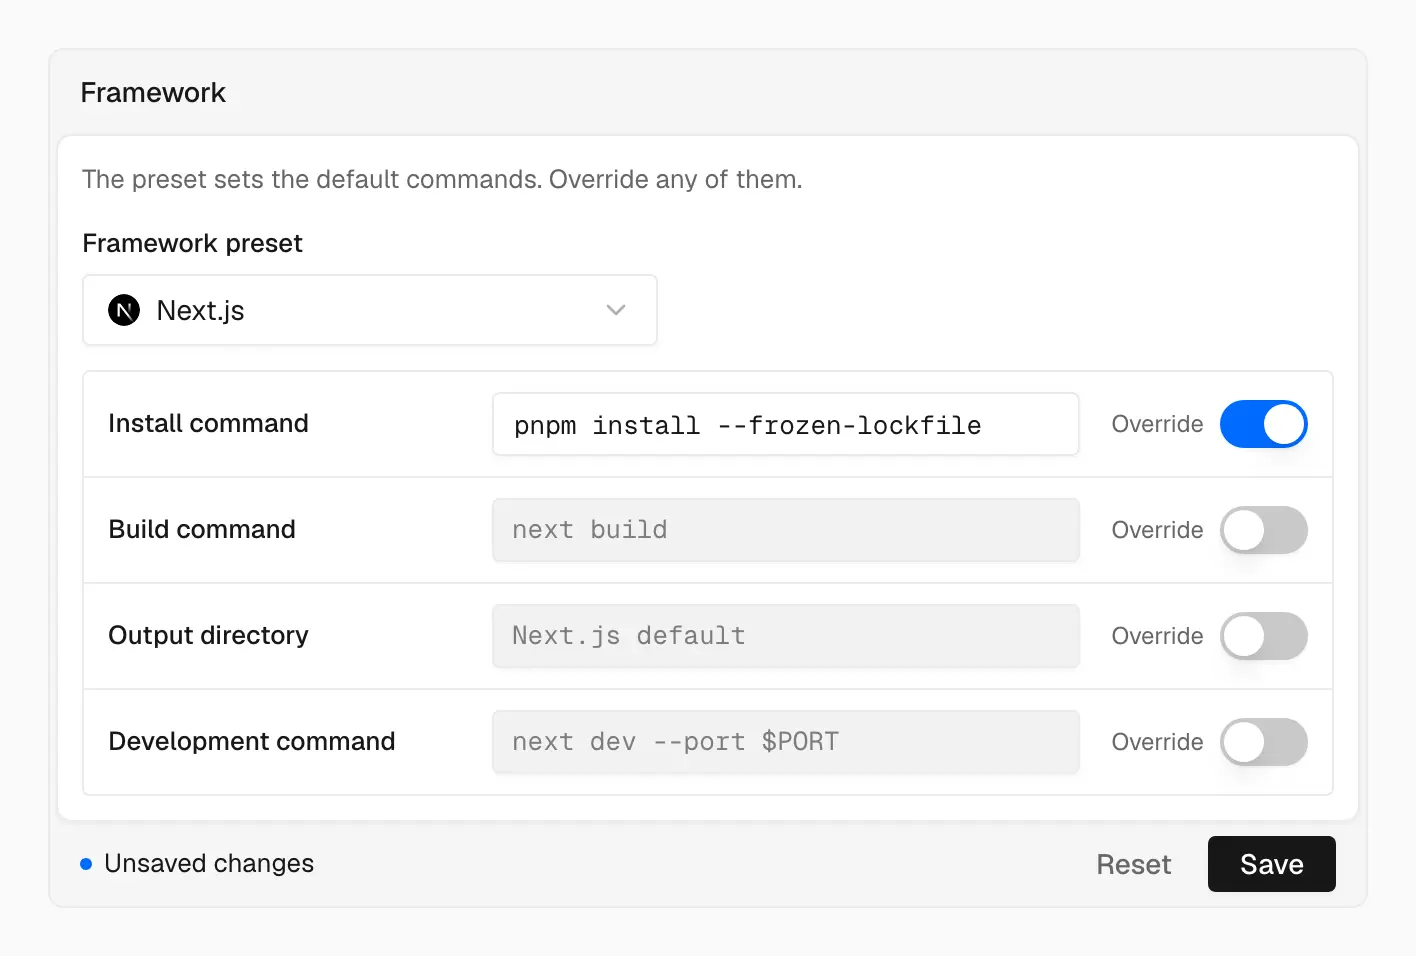
Task: Click the 'Output directory' row label
Action: pyautogui.click(x=208, y=635)
